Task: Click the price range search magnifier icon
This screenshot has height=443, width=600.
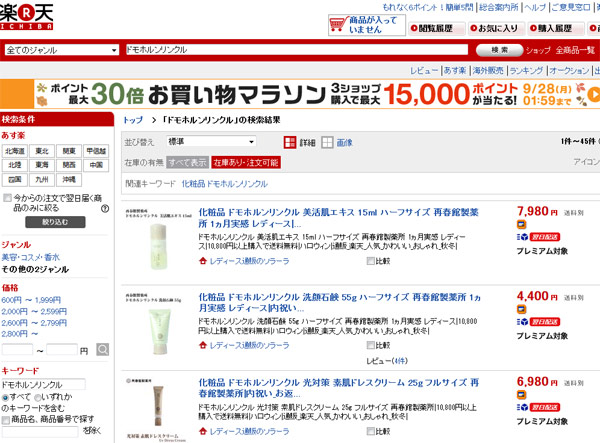Action: (103, 349)
